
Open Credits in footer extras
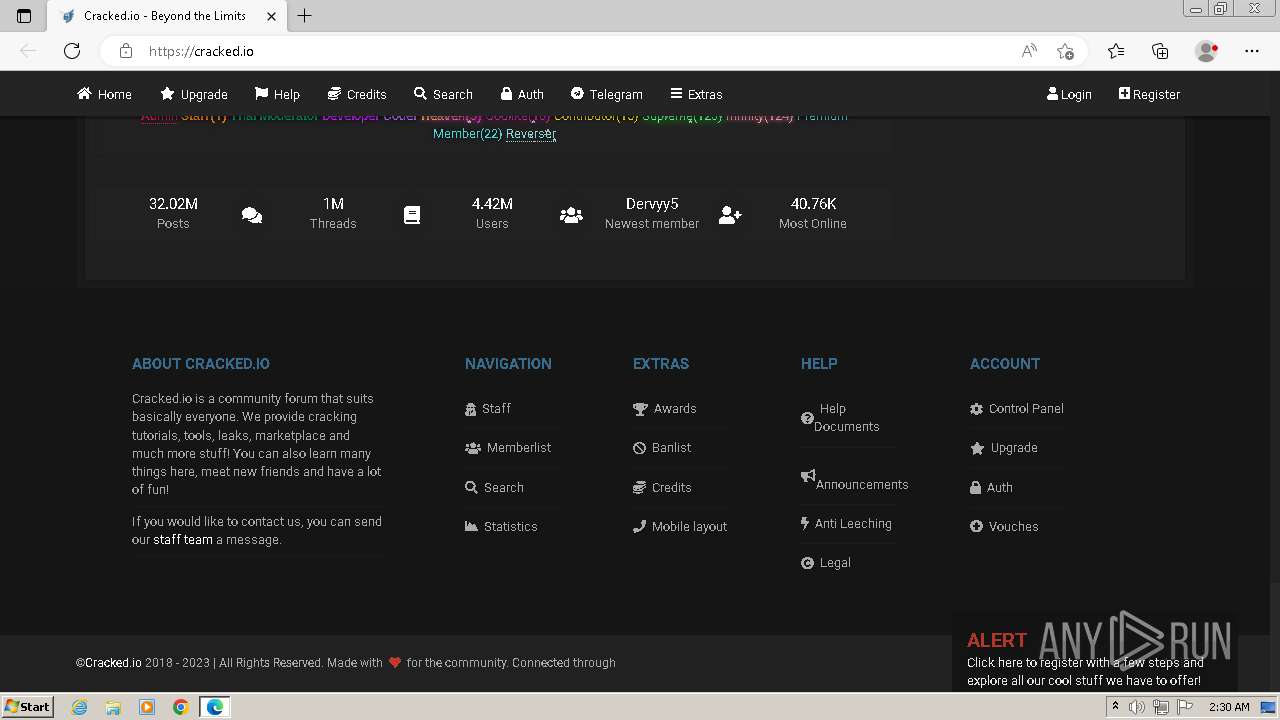(662, 487)
